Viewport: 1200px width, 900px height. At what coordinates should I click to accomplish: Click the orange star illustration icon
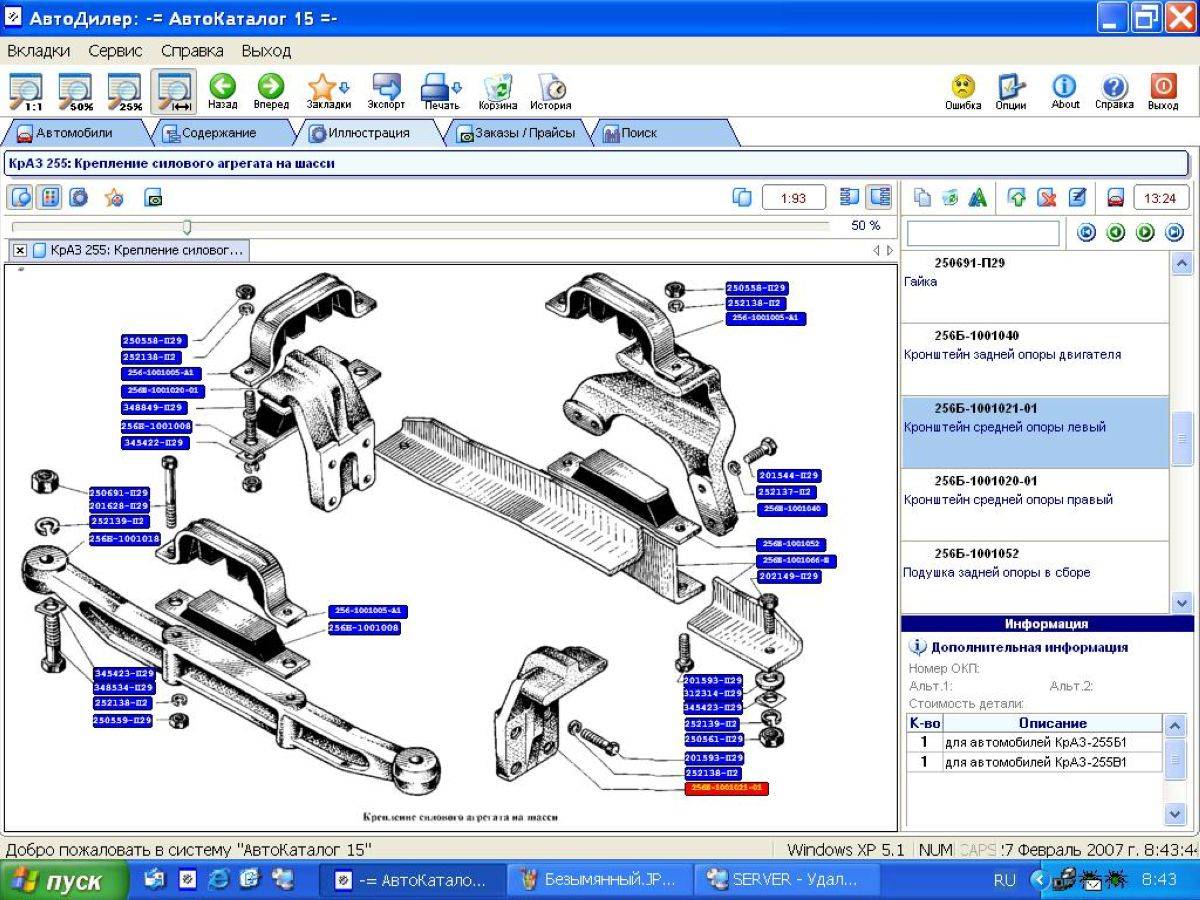114,197
